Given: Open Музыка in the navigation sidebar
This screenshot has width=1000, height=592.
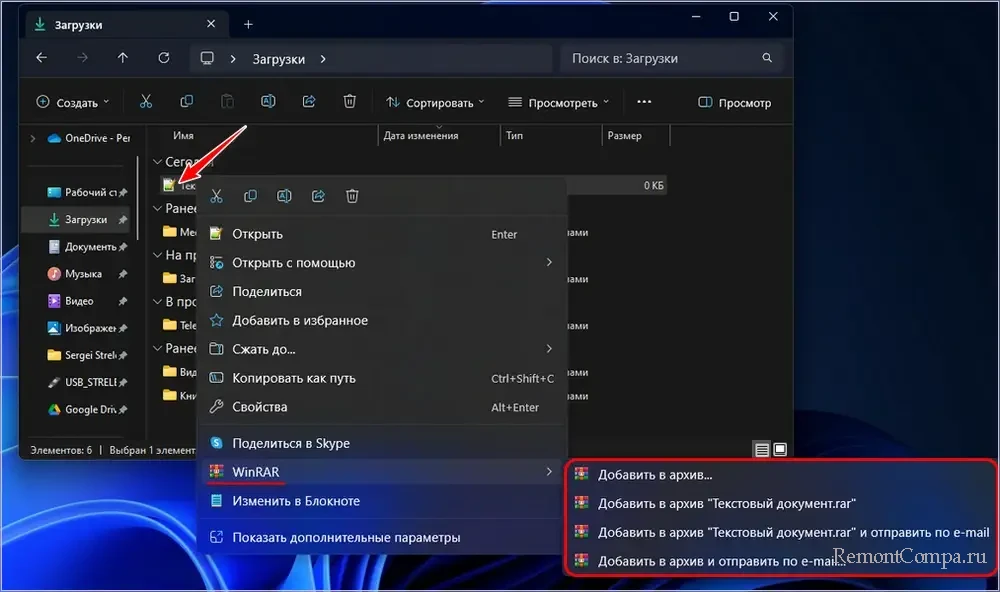Looking at the screenshot, I should (83, 274).
